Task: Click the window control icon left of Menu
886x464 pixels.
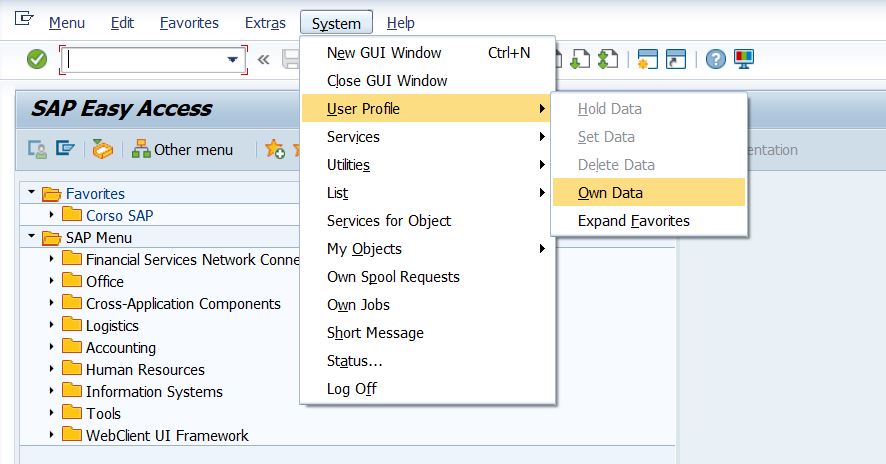Action: pyautogui.click(x=24, y=19)
